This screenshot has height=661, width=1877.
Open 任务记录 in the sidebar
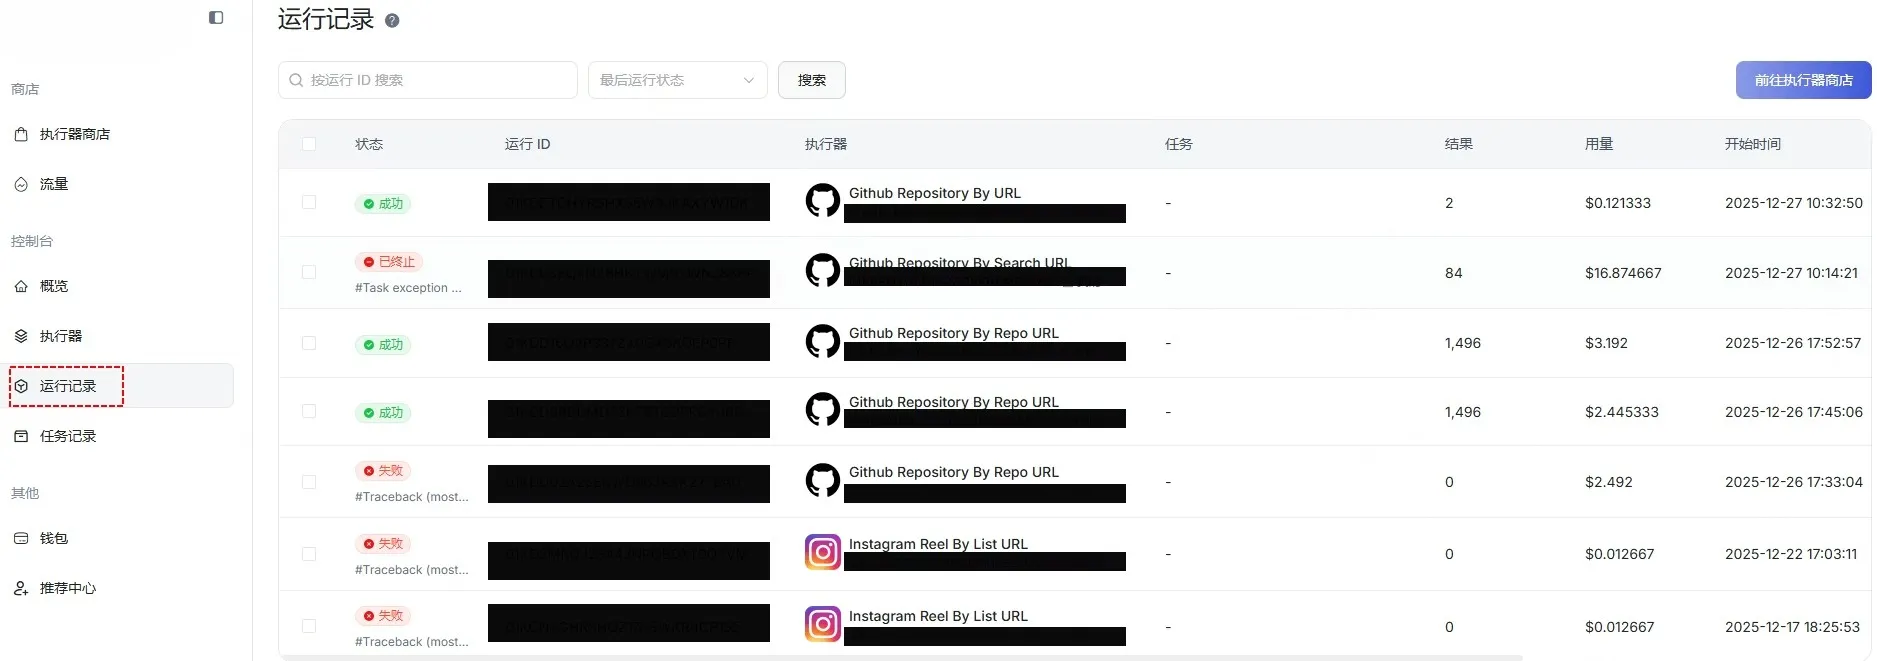click(68, 436)
